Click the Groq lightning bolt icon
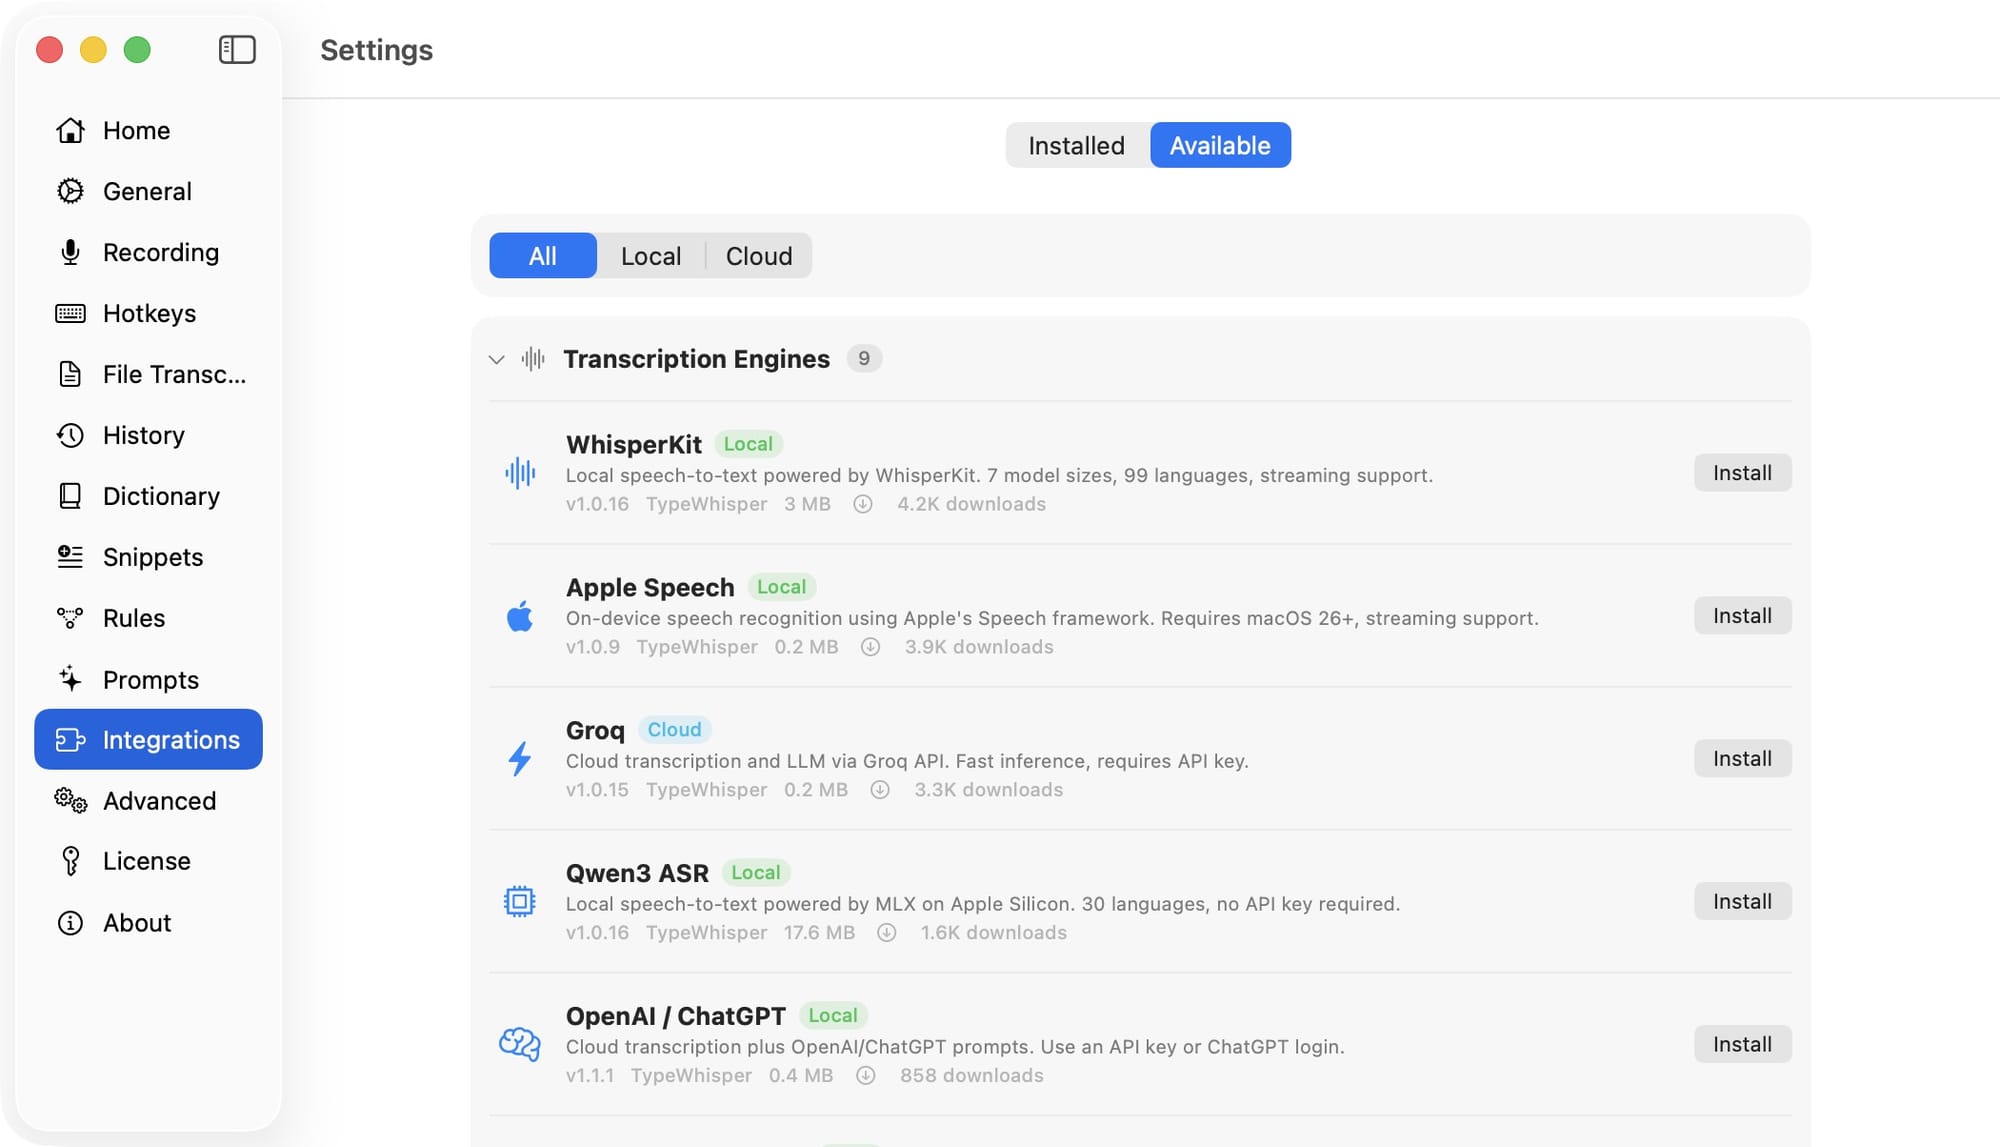The height and width of the screenshot is (1147, 2000). [x=520, y=759]
